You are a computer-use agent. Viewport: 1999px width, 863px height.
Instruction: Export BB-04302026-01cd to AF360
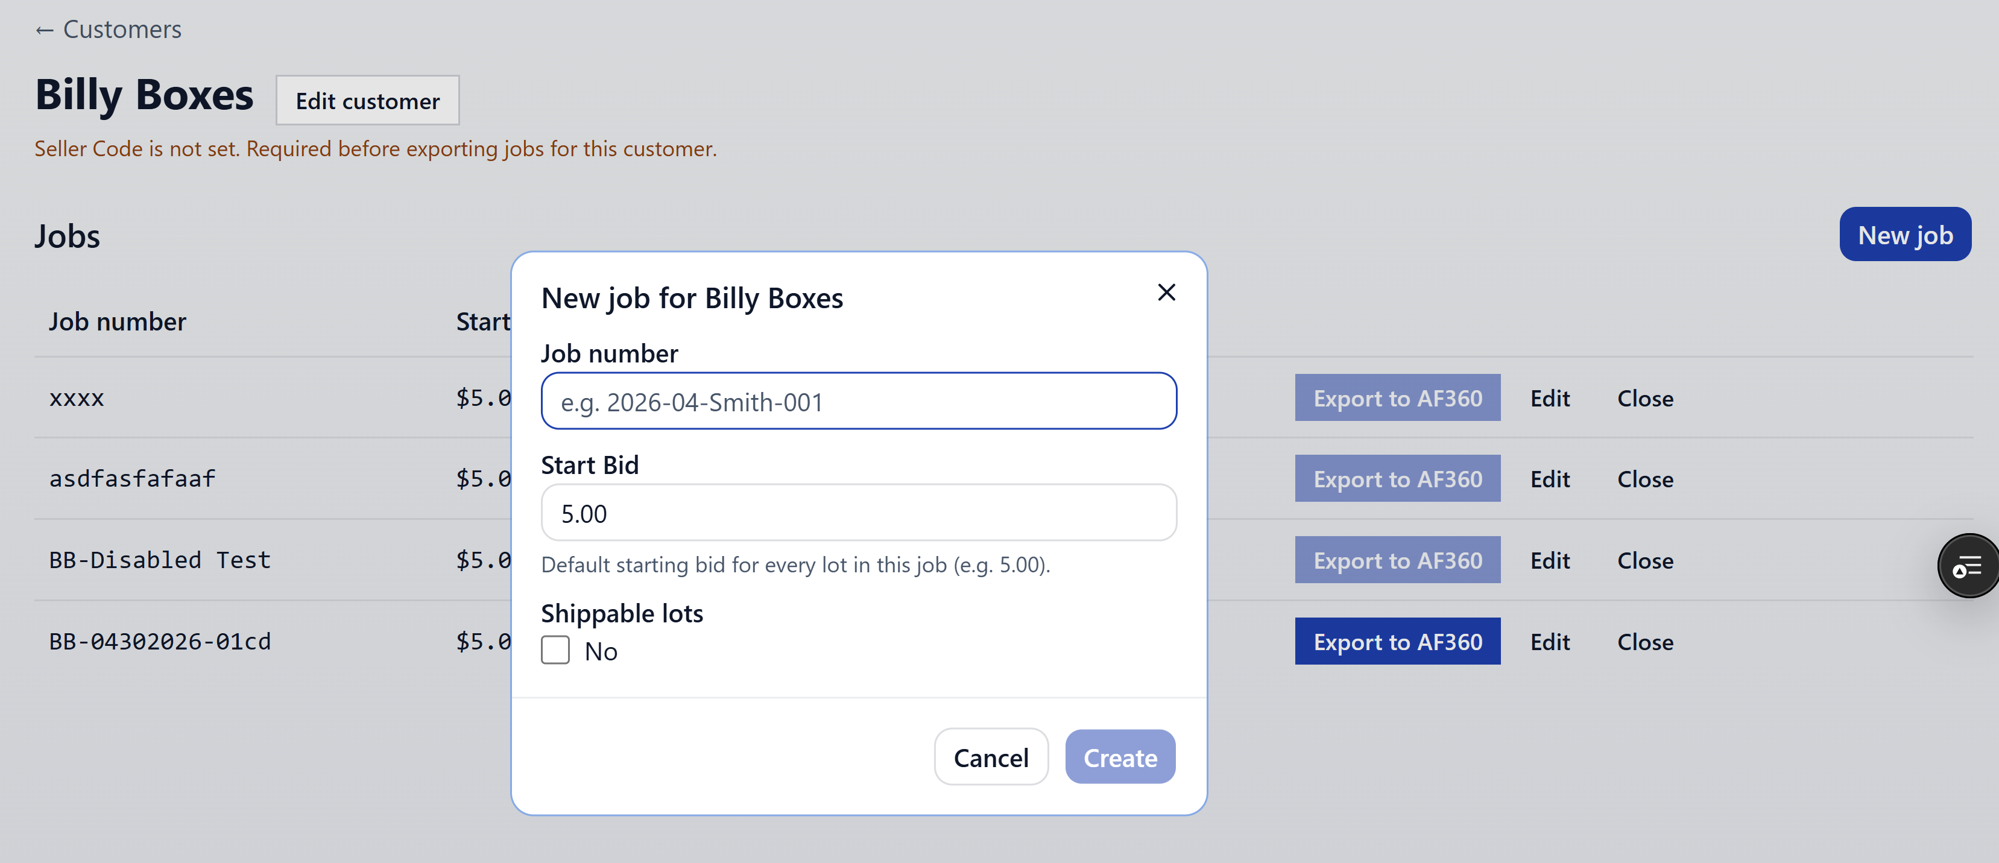coord(1397,641)
